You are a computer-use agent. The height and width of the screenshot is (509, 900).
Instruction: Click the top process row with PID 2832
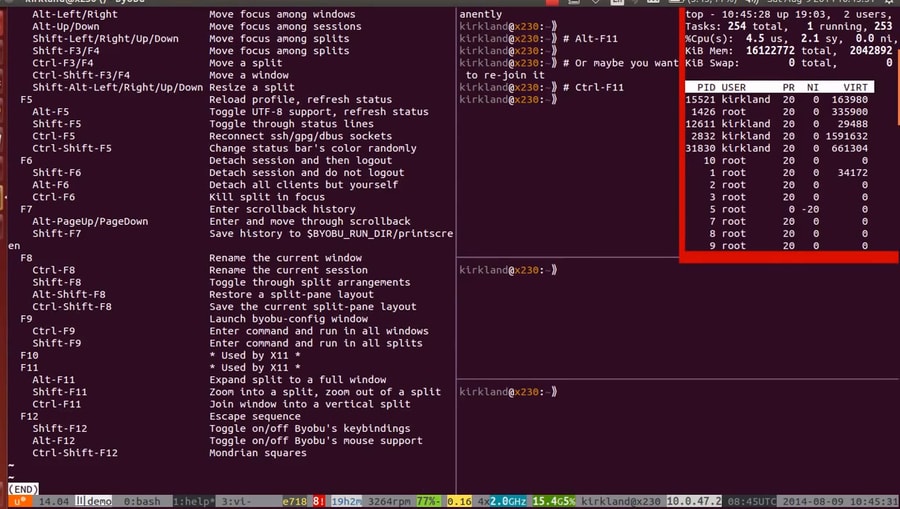(777, 136)
